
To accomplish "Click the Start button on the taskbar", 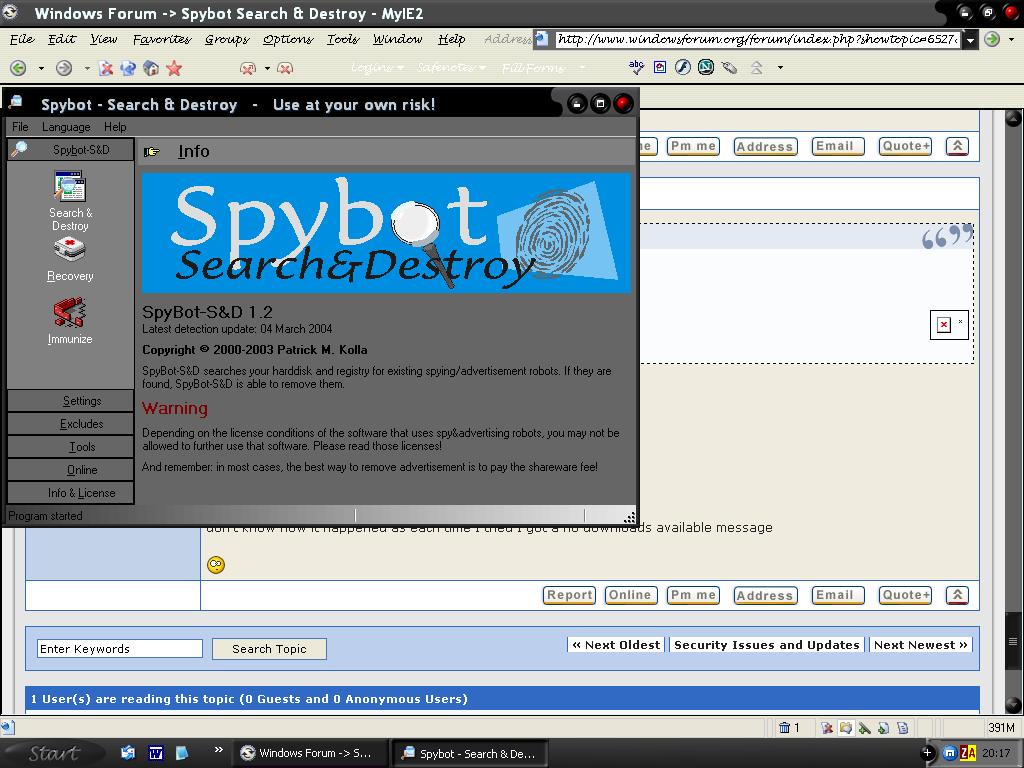I will coord(54,753).
